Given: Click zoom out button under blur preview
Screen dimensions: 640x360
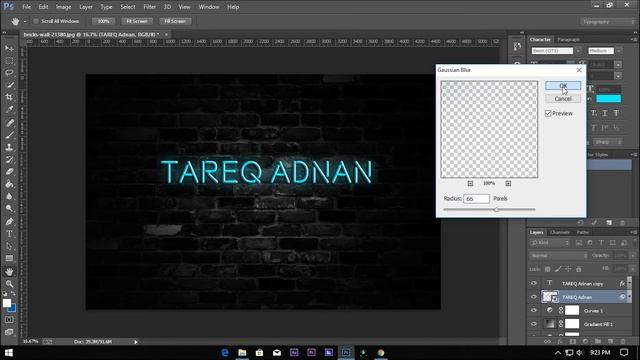Looking at the screenshot, I should 470,184.
